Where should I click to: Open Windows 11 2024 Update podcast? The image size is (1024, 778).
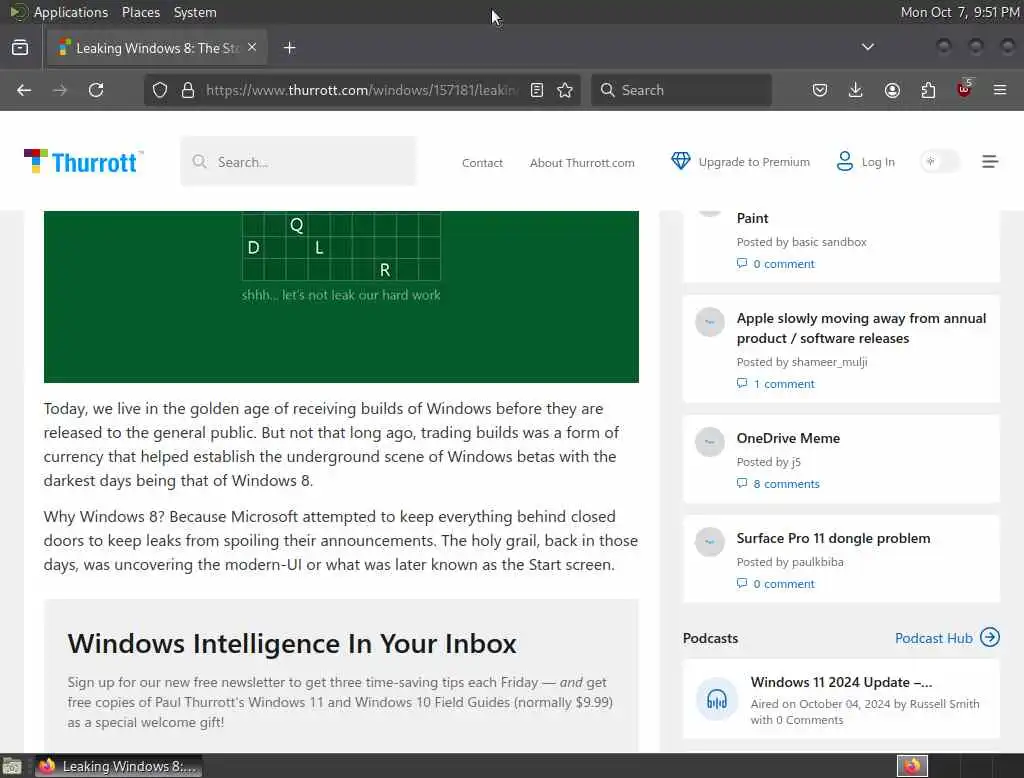841,682
